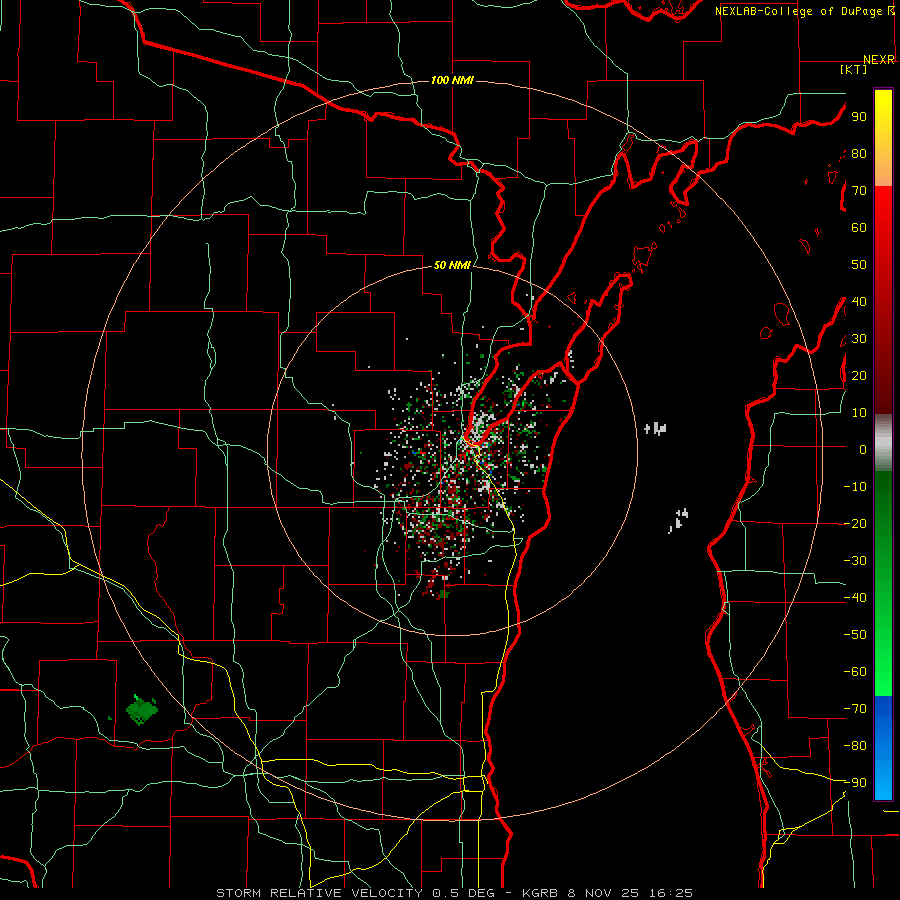The image size is (900, 900).
Task: Click the 16:25 time stamp
Action: tap(671, 893)
